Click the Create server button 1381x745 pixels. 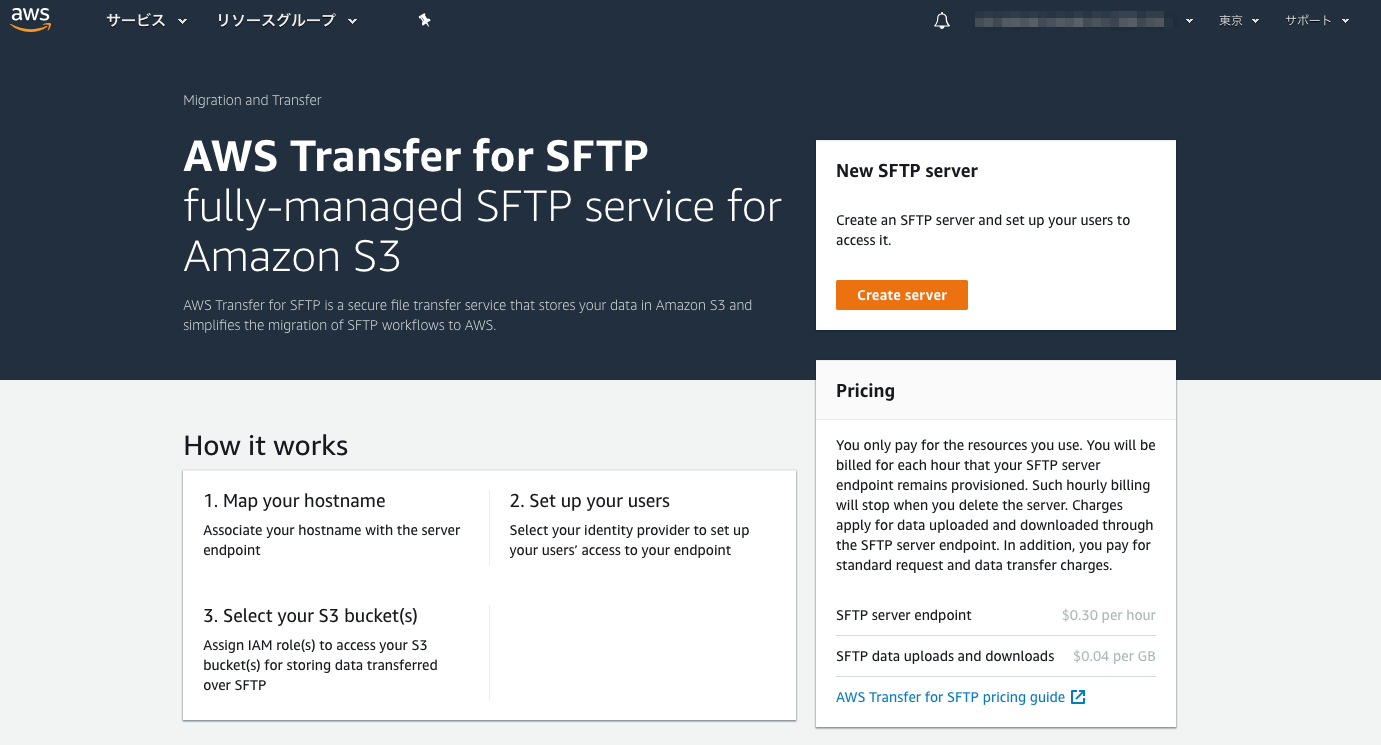[901, 295]
